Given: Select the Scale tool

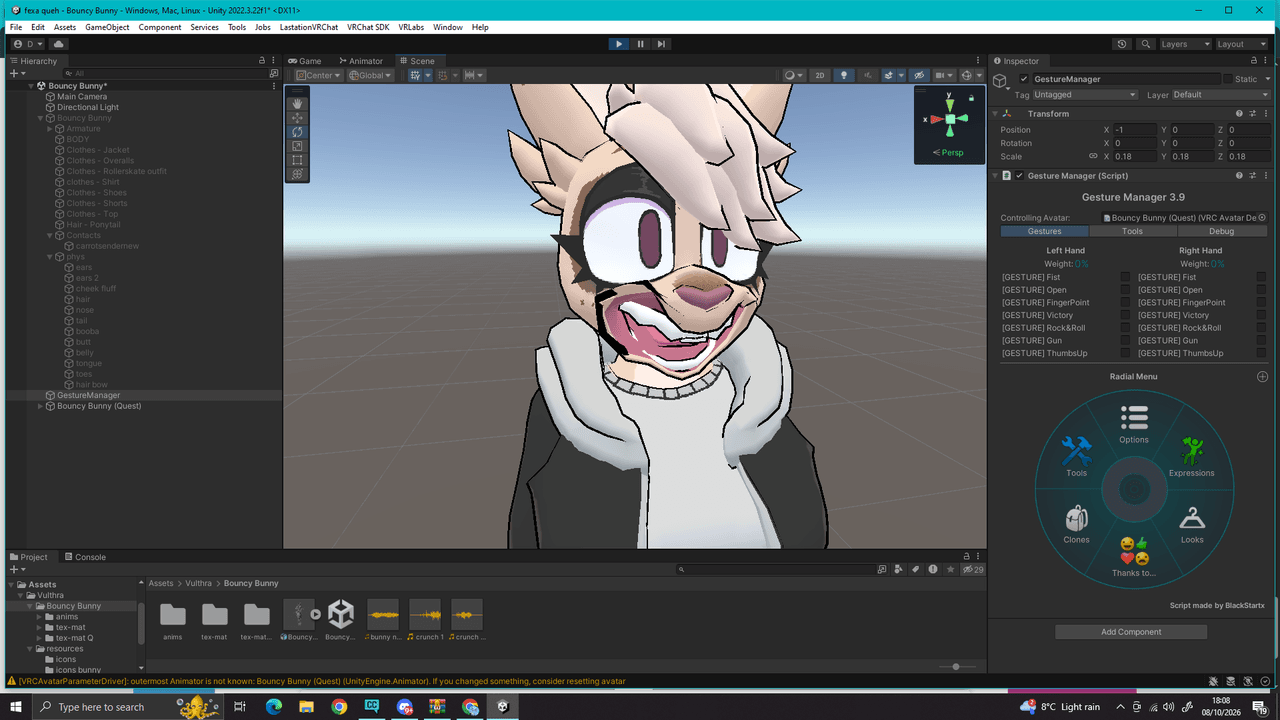Looking at the screenshot, I should pos(297,146).
